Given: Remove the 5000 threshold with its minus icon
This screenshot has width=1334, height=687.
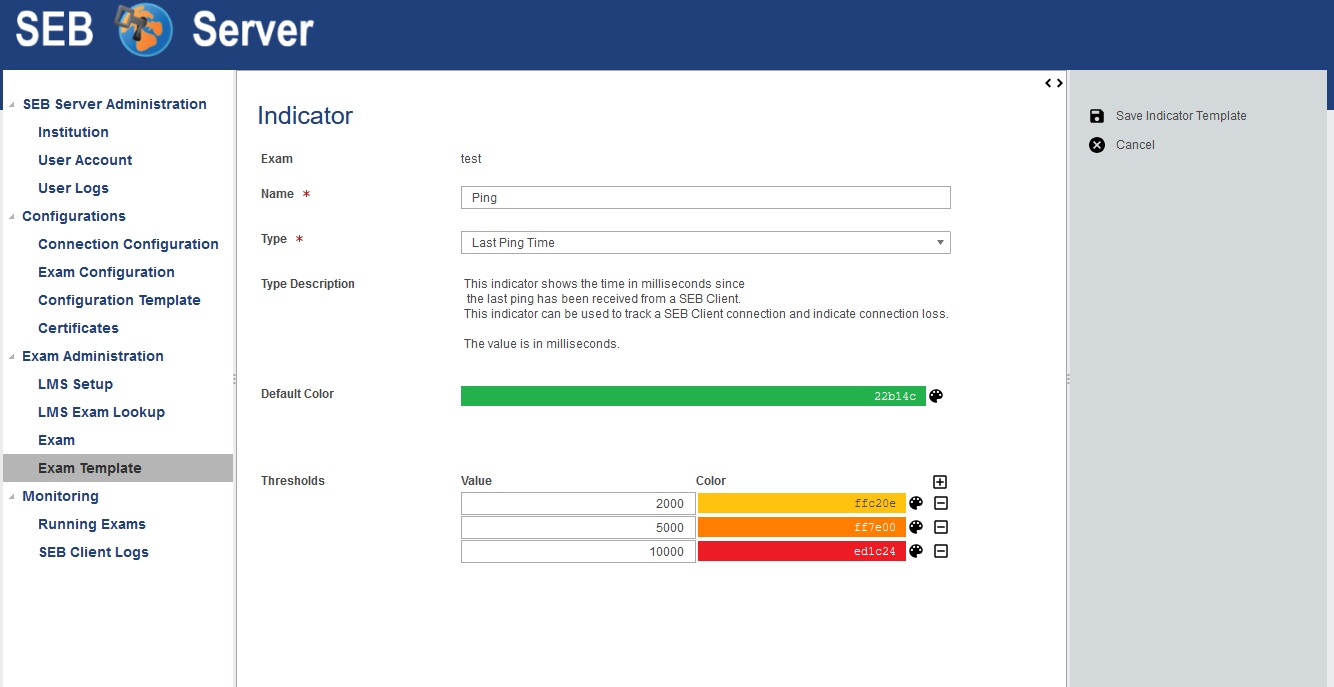Looking at the screenshot, I should tap(940, 527).
